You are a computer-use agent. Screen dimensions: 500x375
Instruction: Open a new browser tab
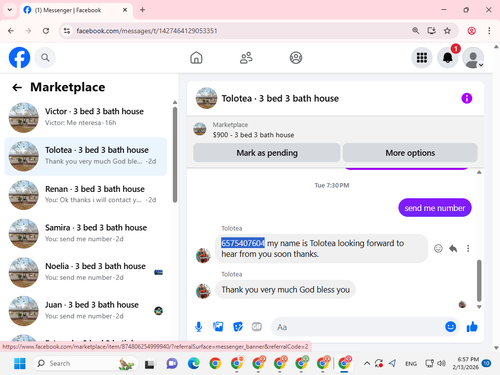(142, 10)
